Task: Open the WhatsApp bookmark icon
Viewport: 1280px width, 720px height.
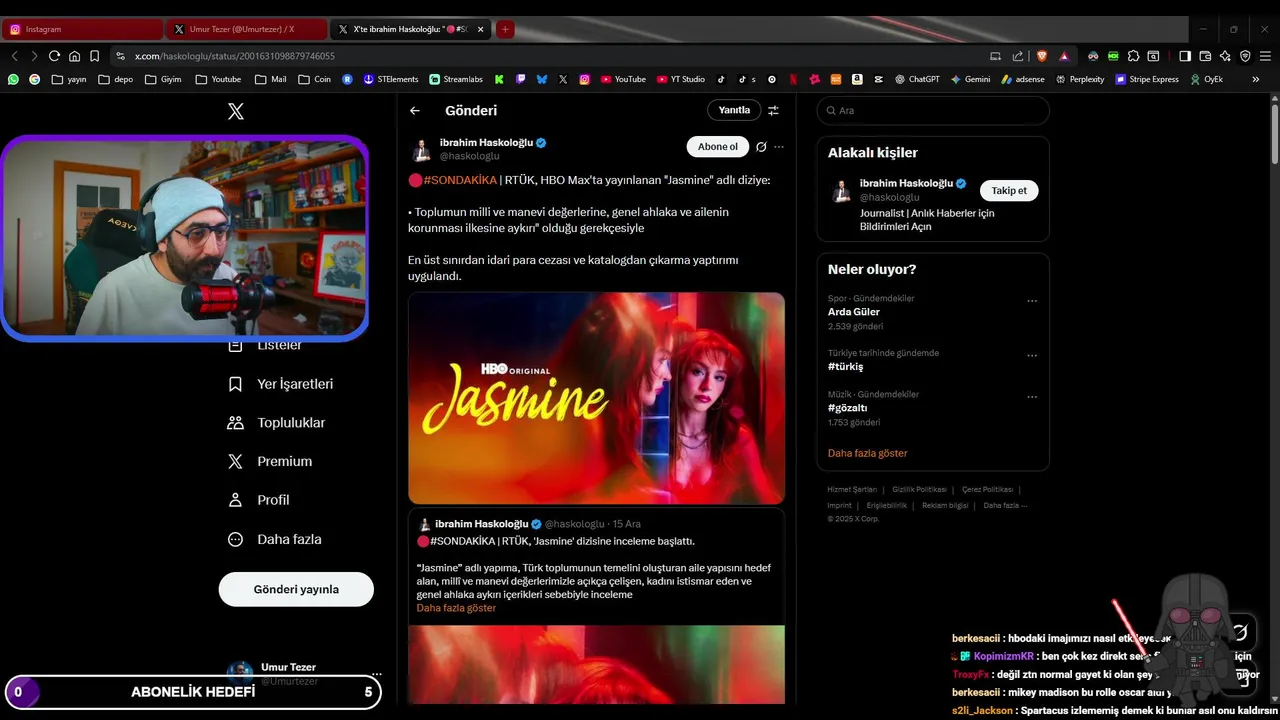Action: (14, 79)
